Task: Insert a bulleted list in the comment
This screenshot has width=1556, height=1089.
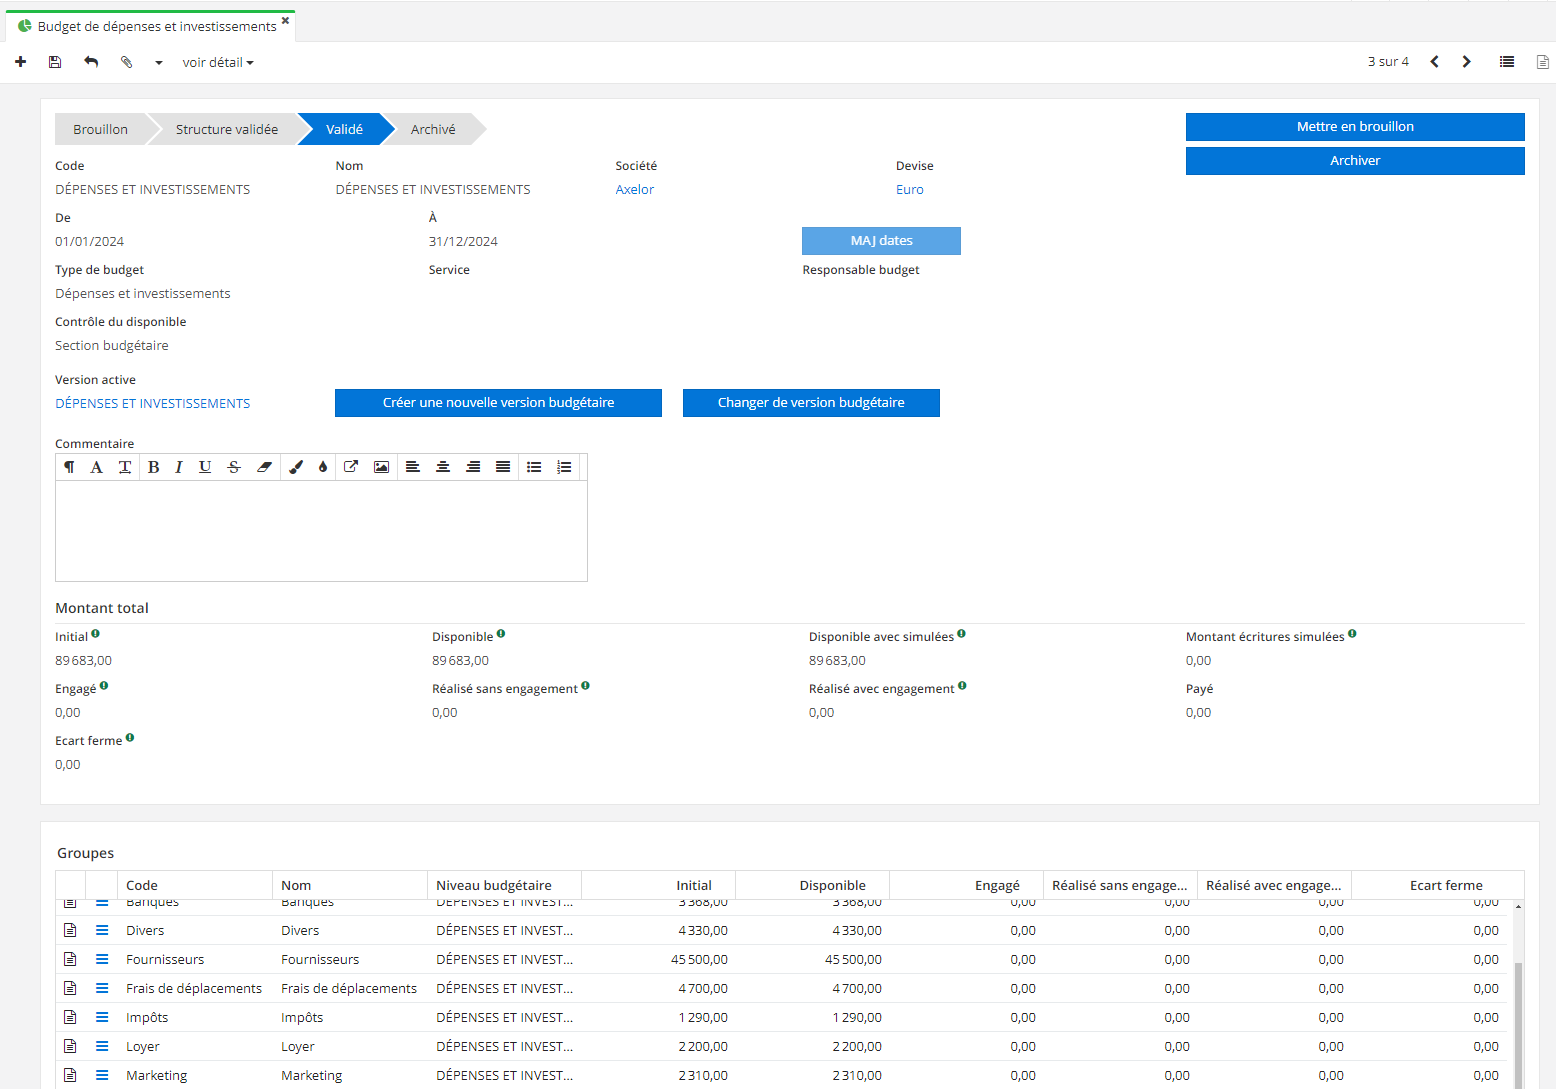Action: tap(534, 467)
